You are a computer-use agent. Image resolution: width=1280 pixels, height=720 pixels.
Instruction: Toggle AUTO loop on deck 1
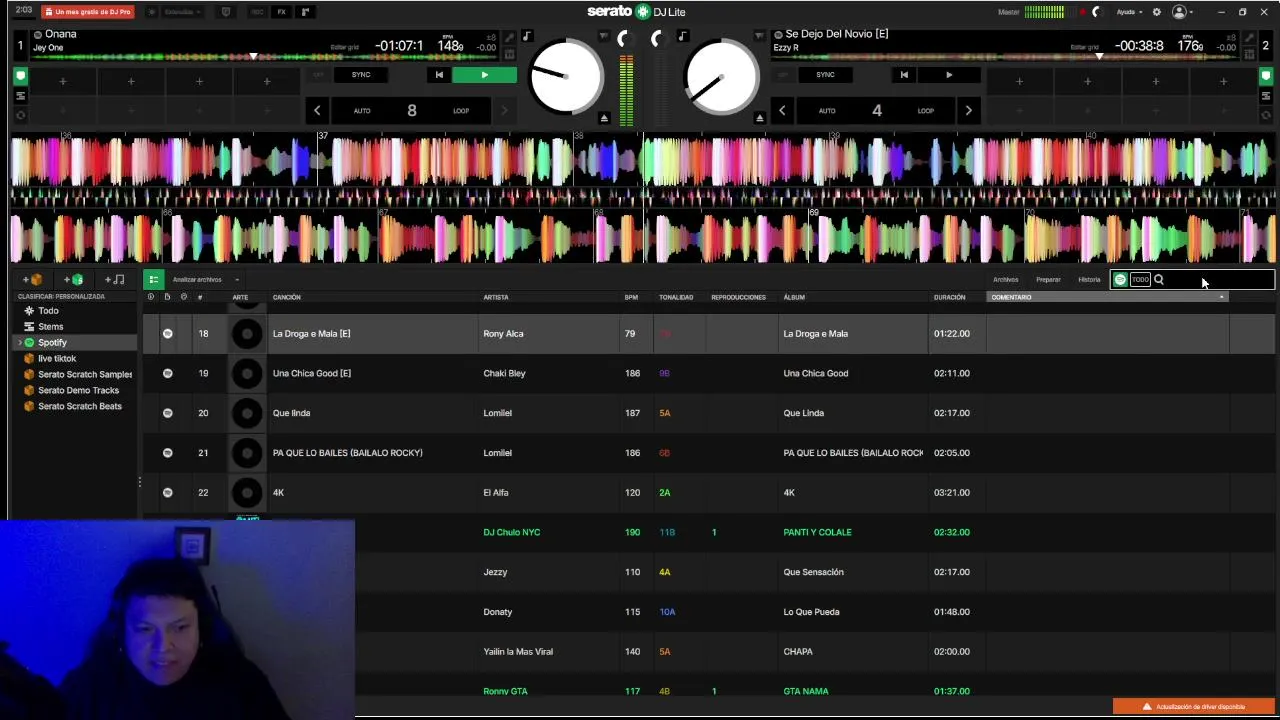click(362, 111)
